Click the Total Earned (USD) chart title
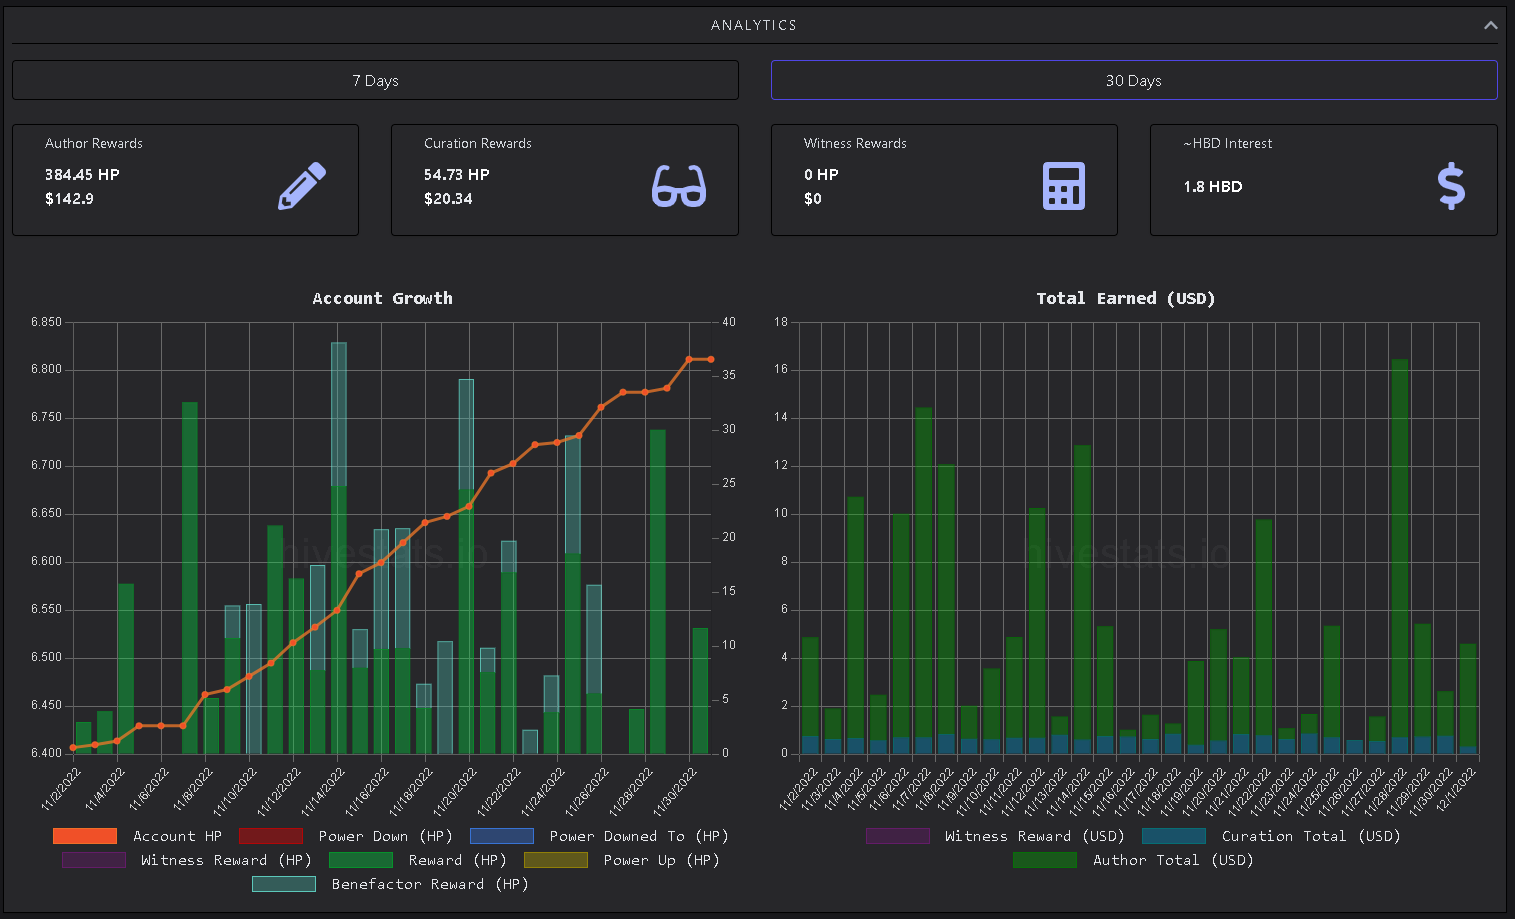 (1126, 298)
